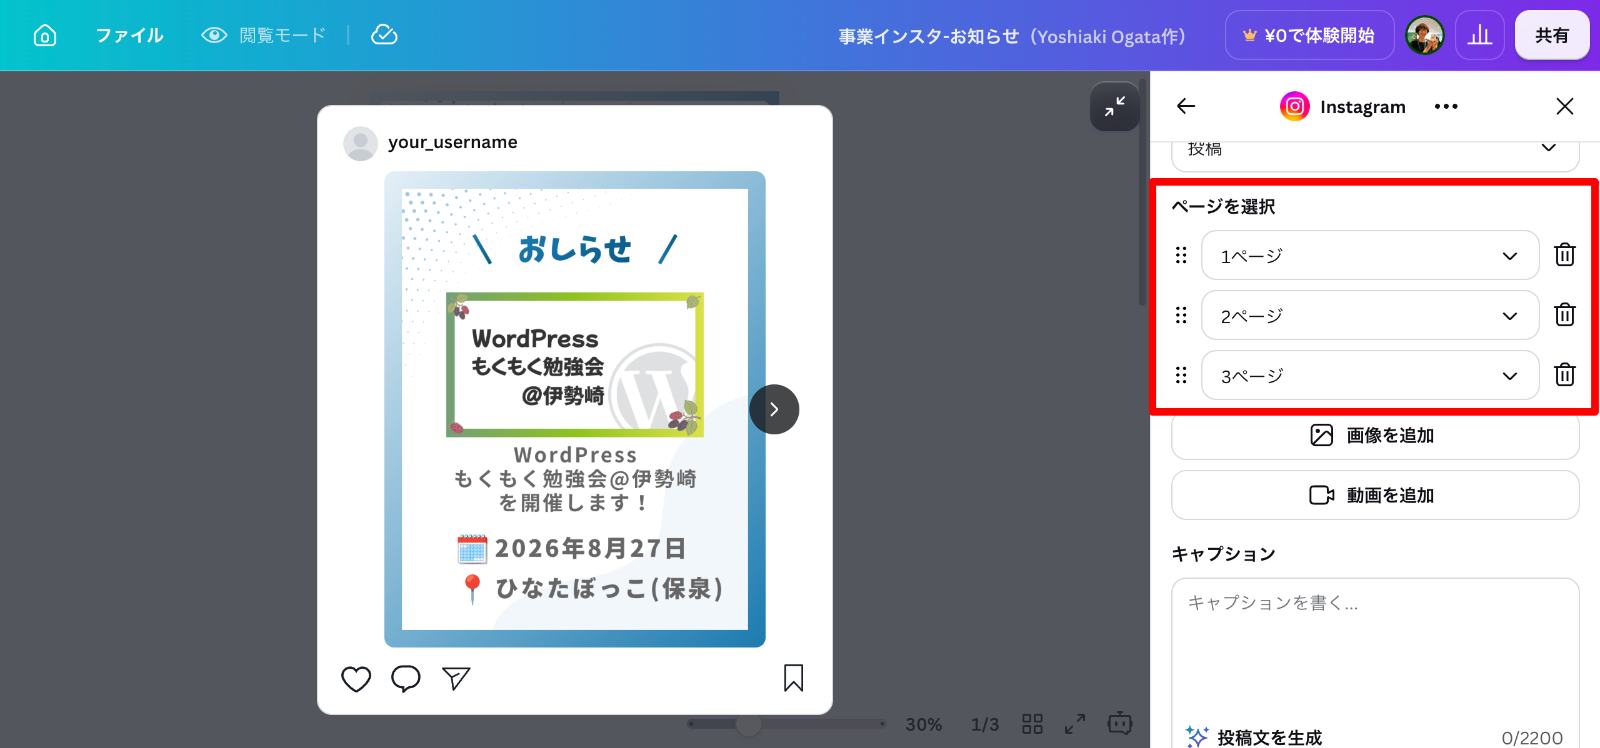Click the ページを選択 heading

(x=1223, y=207)
